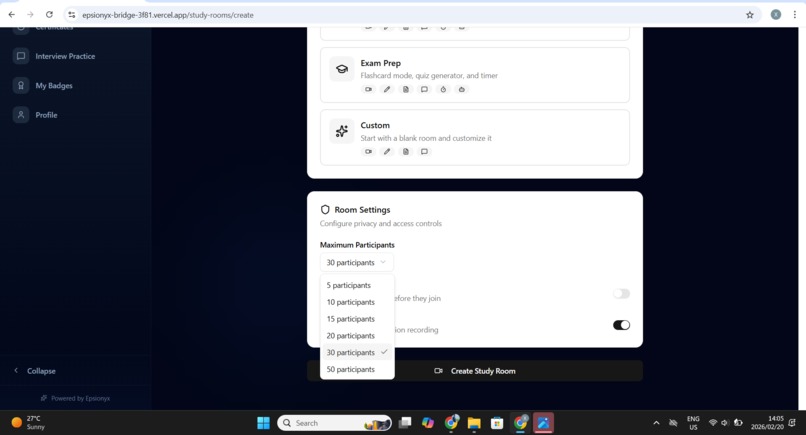Show hidden icons with the system tray chevron

[x=656, y=423]
